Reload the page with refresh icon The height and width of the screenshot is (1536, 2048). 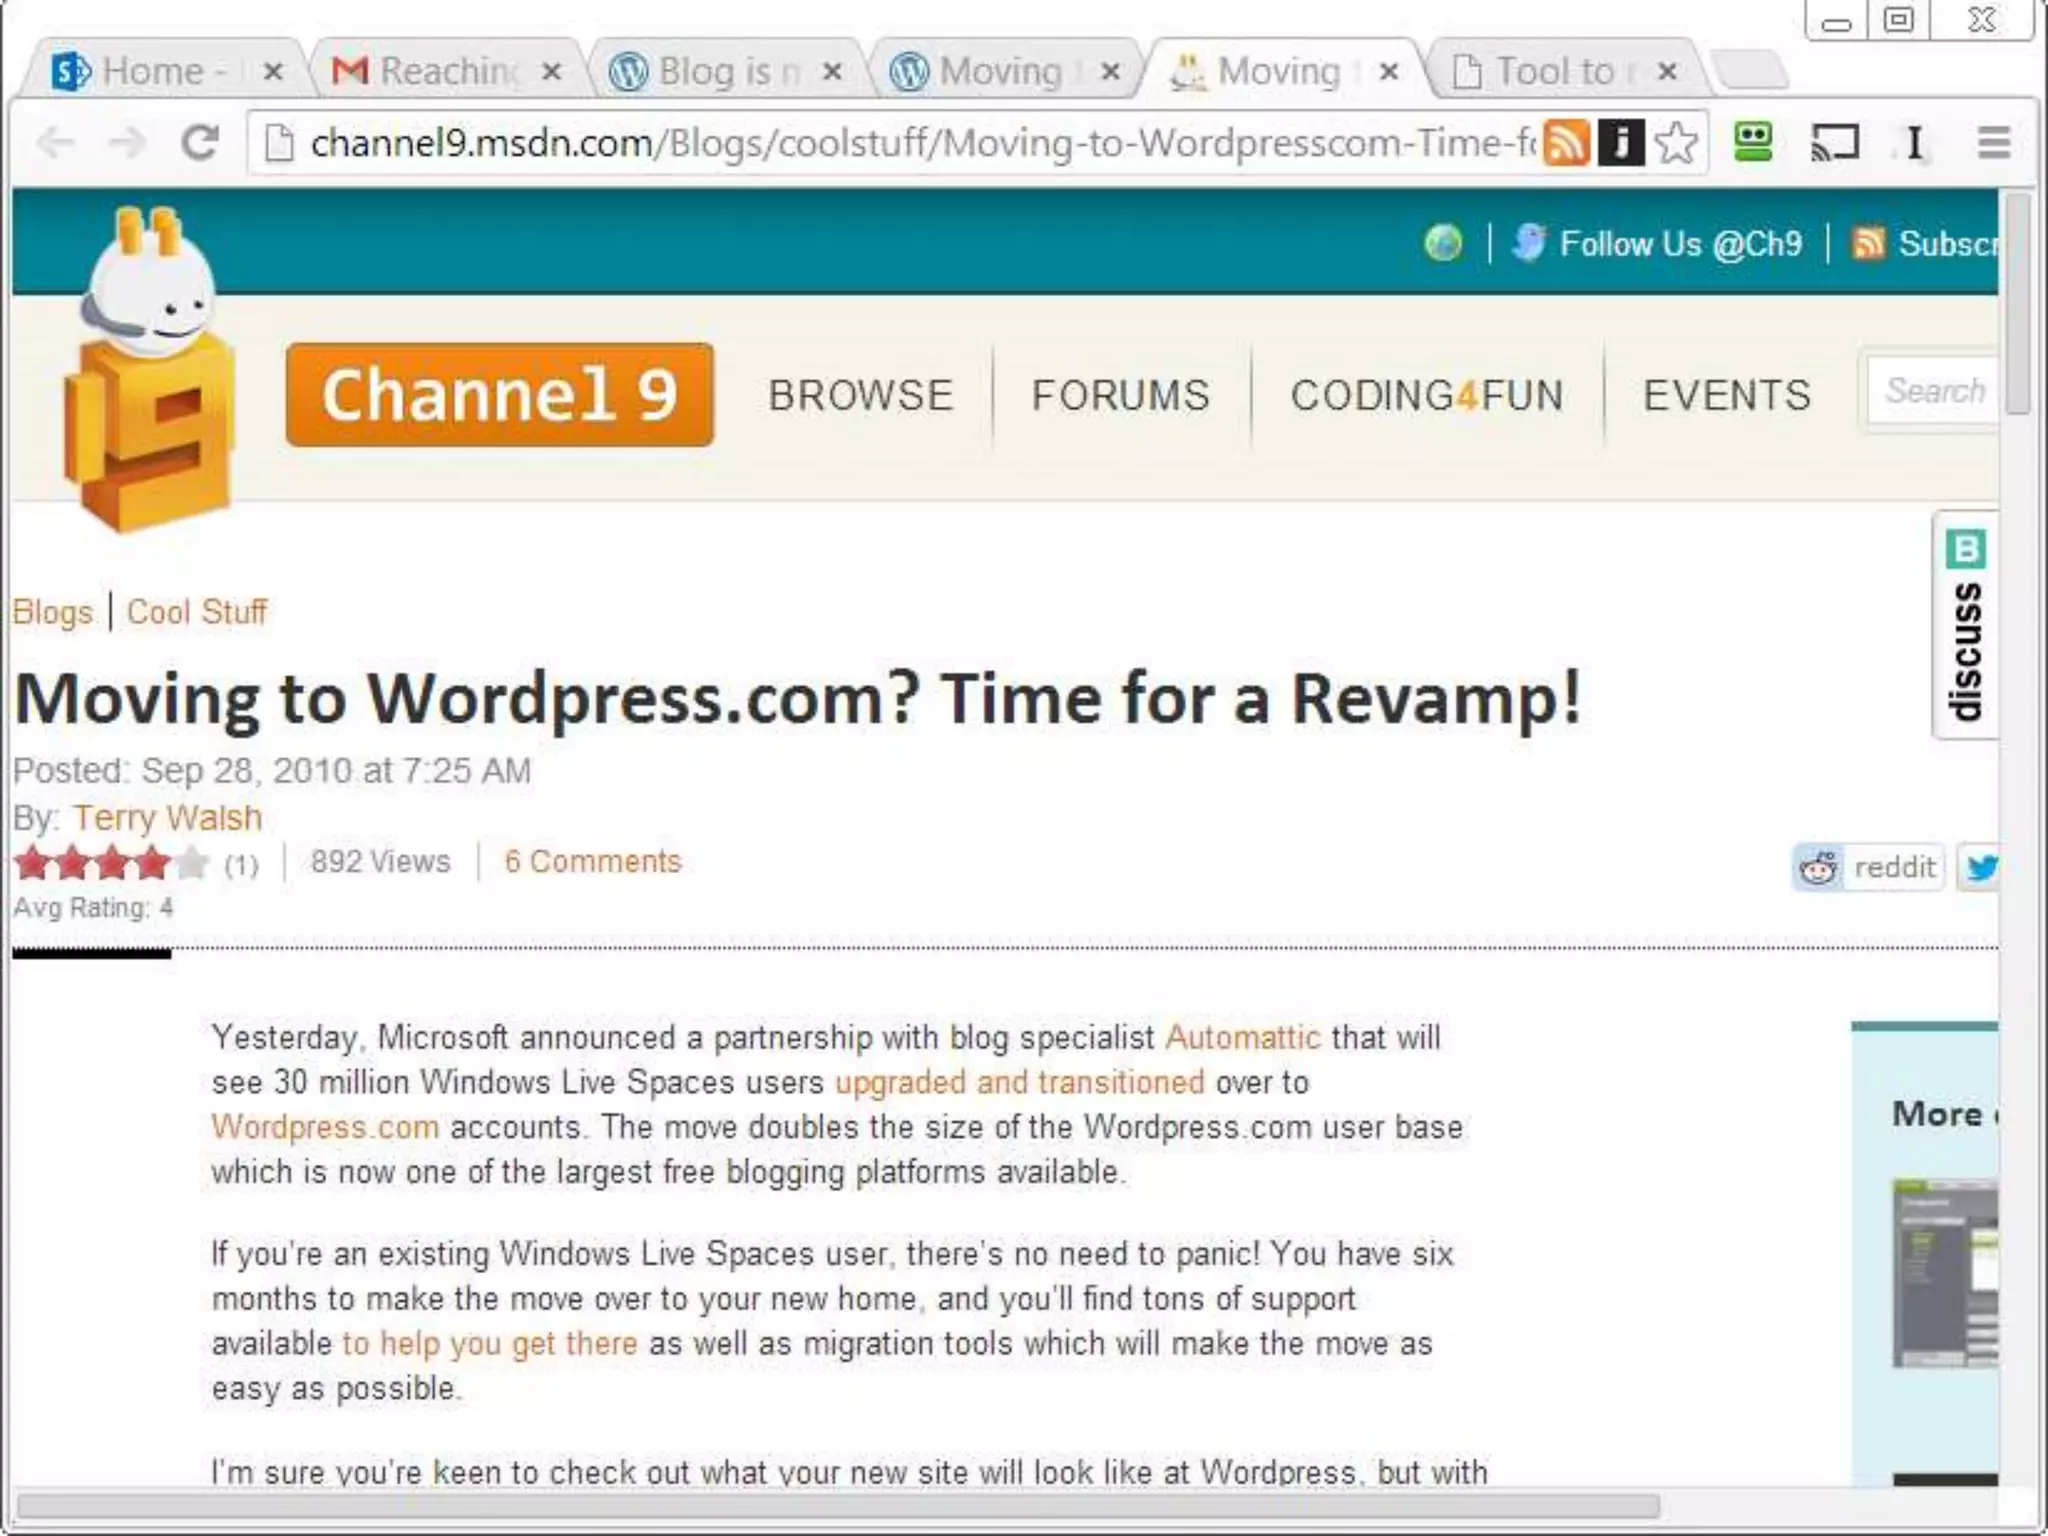[x=200, y=143]
